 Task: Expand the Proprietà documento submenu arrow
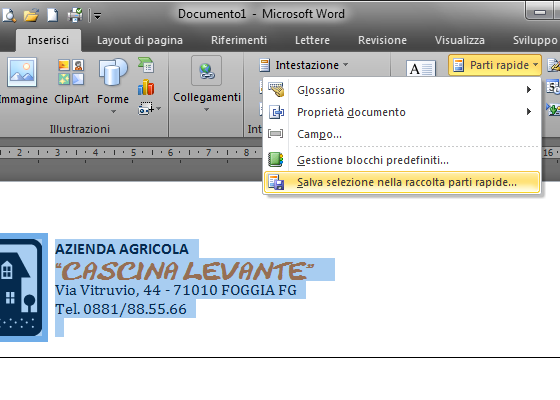point(529,112)
